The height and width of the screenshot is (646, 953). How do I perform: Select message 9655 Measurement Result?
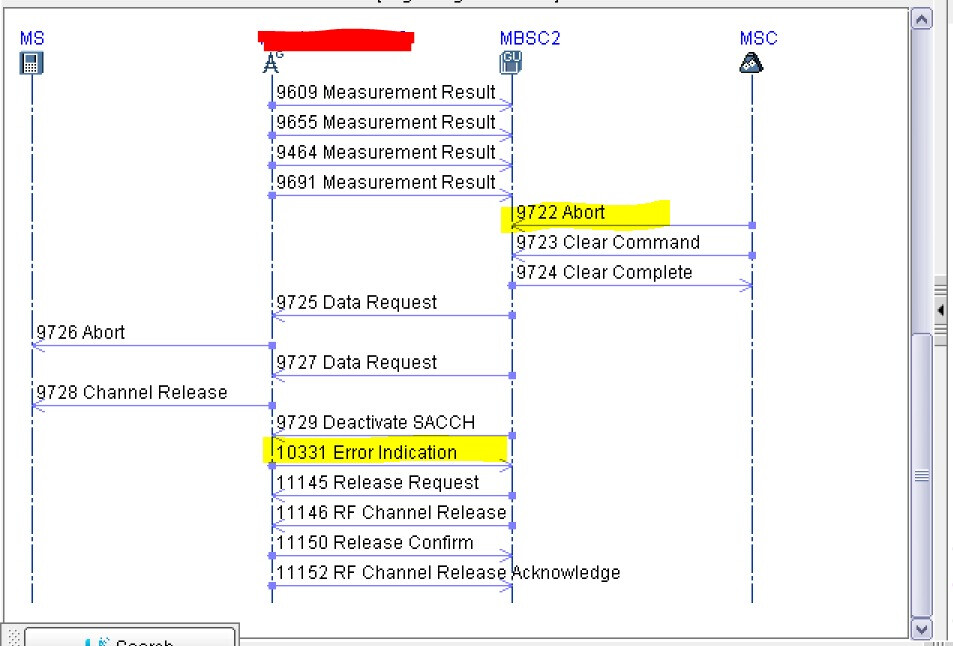tap(386, 122)
